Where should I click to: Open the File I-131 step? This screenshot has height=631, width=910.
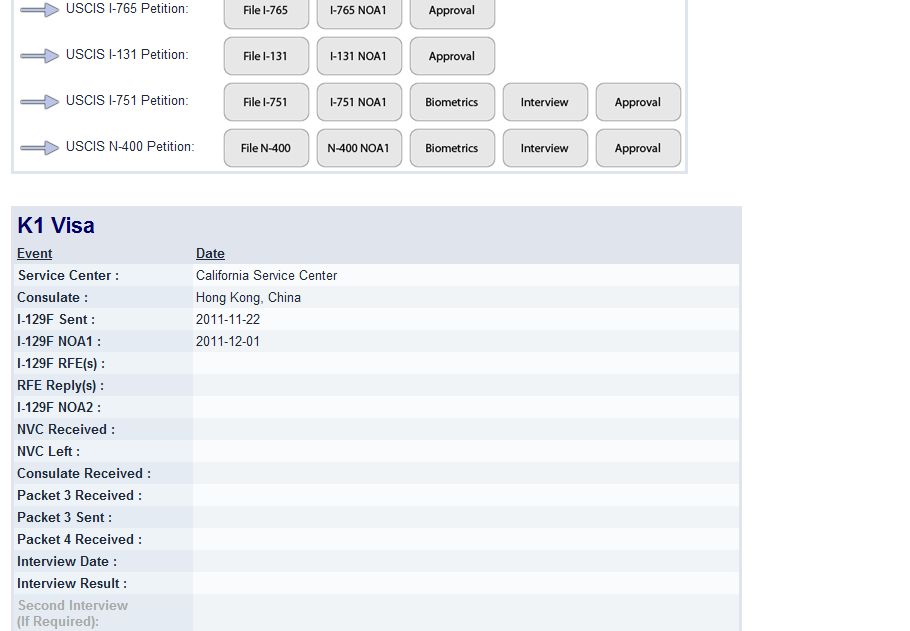(266, 56)
